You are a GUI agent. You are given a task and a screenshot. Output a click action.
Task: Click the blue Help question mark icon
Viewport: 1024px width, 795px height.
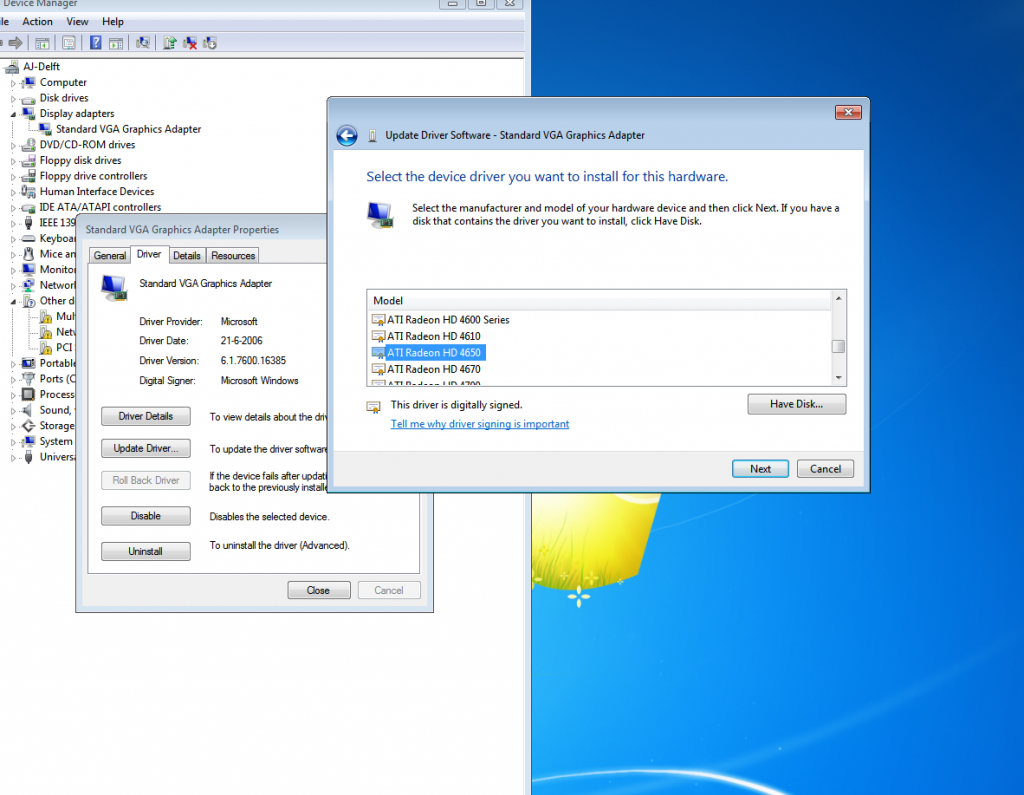95,43
